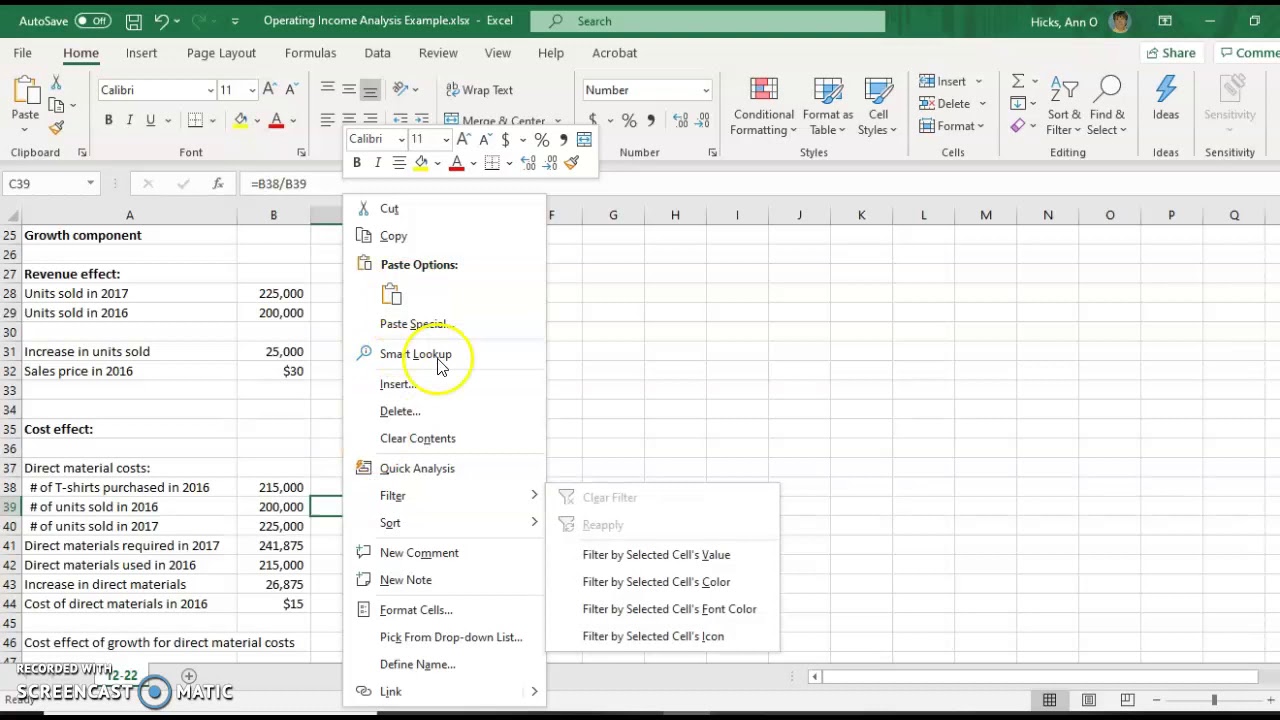Click the Clear eraser icon in Editing group

click(x=1018, y=126)
